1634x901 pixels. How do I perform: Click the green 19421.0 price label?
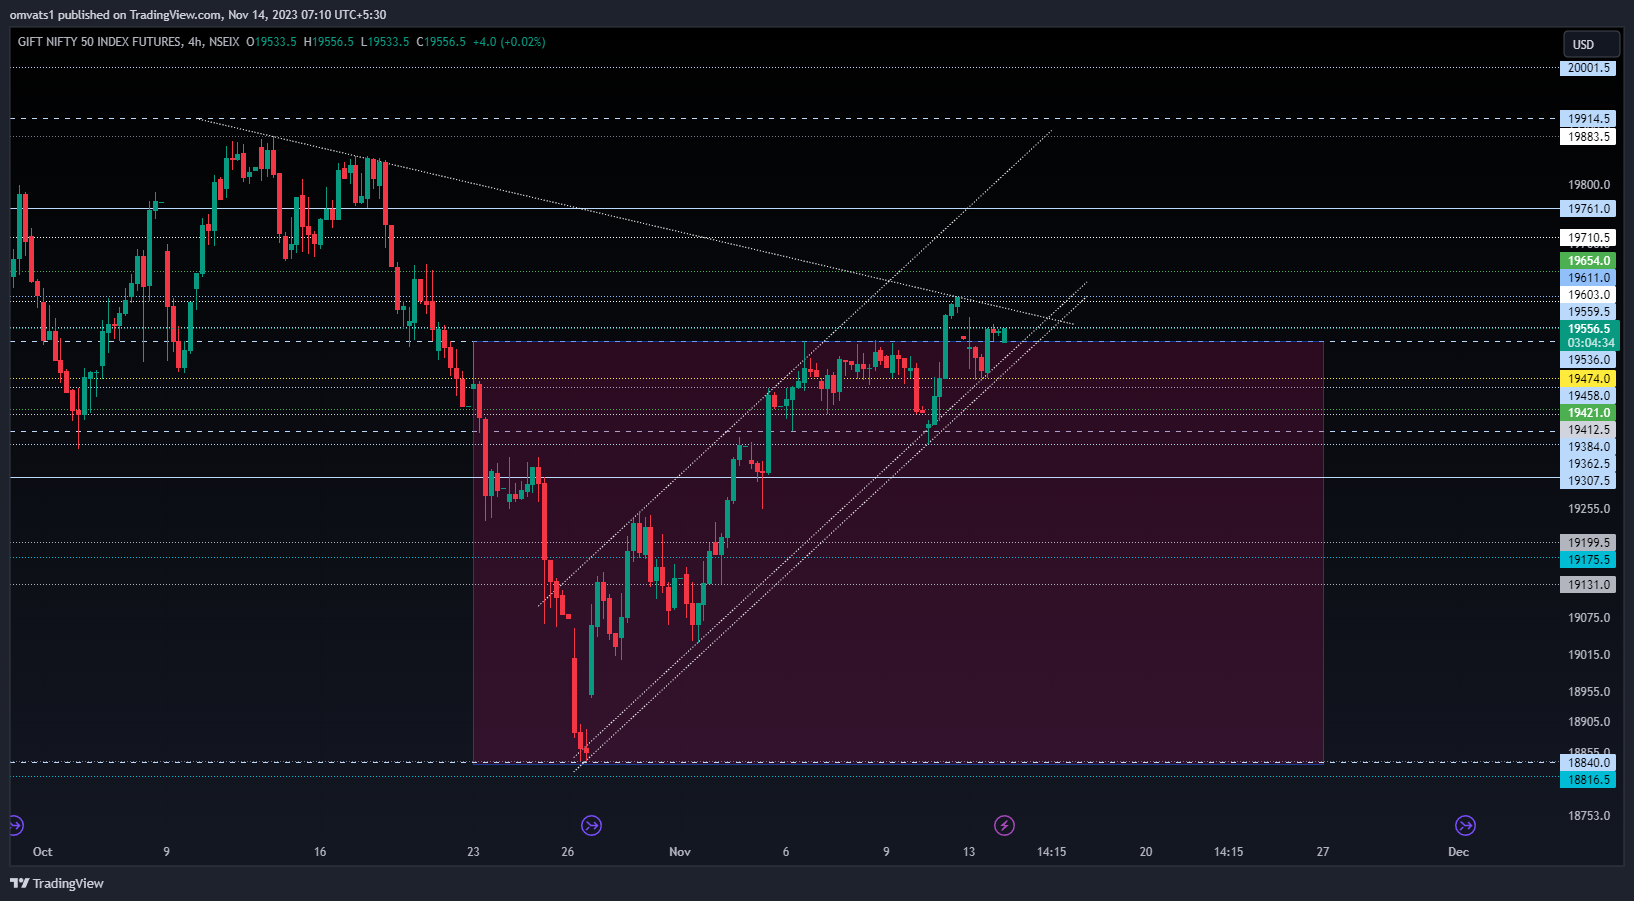point(1588,413)
